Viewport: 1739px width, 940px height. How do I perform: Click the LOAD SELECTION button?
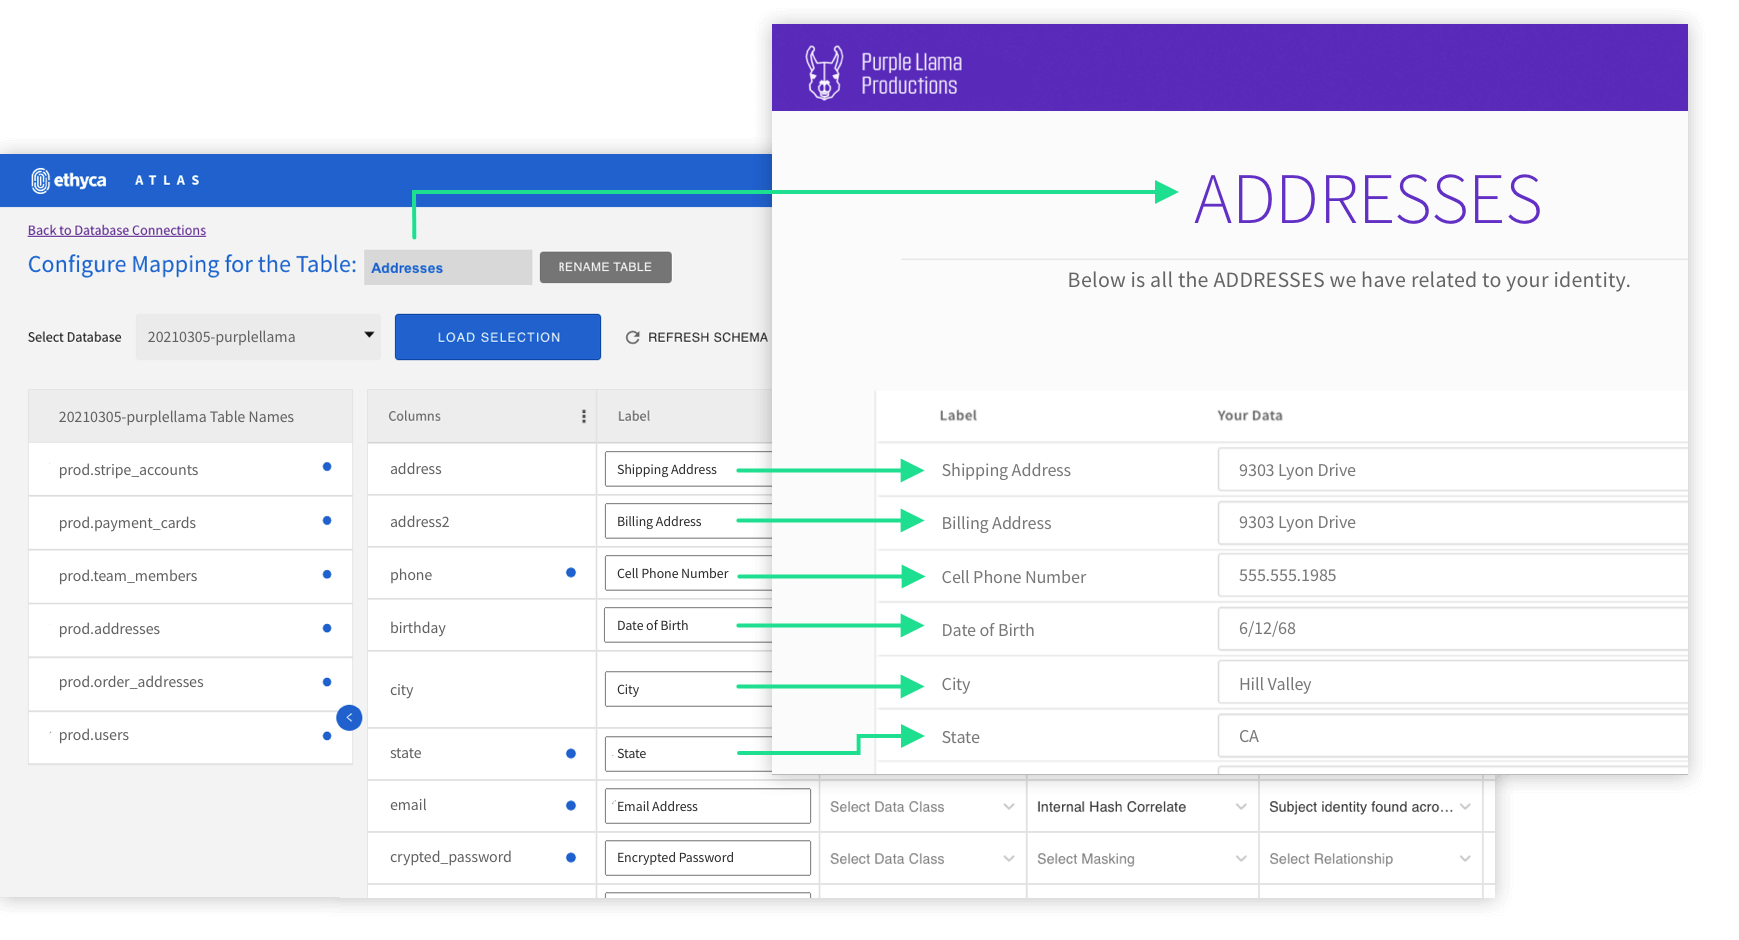[498, 337]
